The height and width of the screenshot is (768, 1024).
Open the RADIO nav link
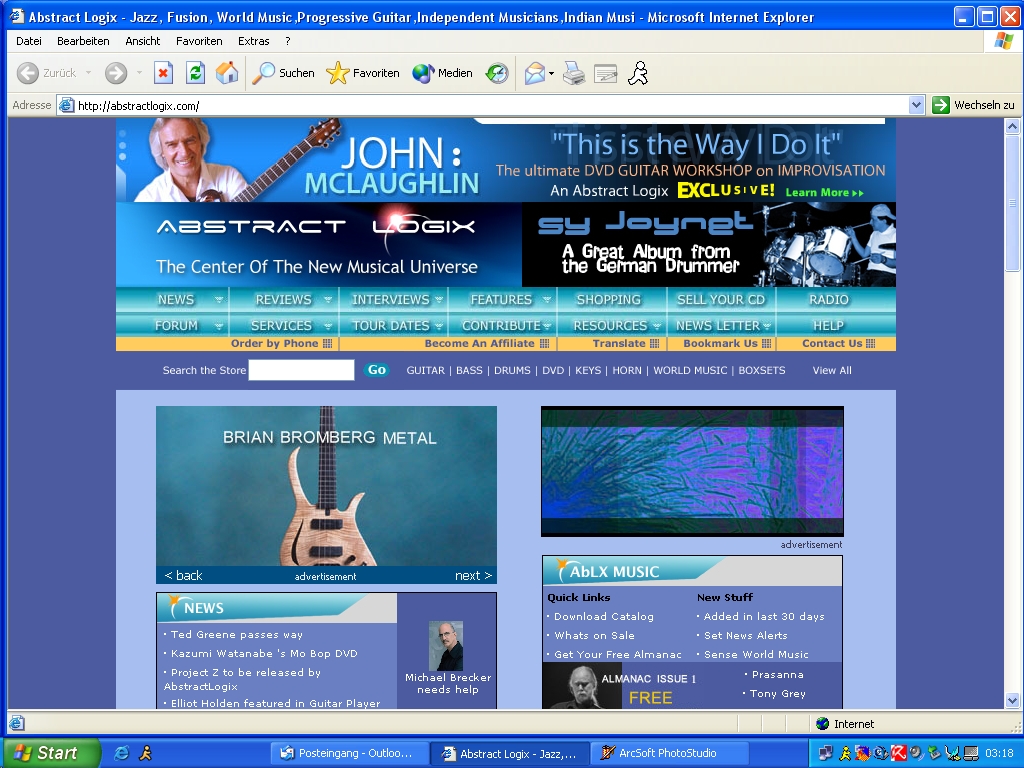[x=829, y=300]
